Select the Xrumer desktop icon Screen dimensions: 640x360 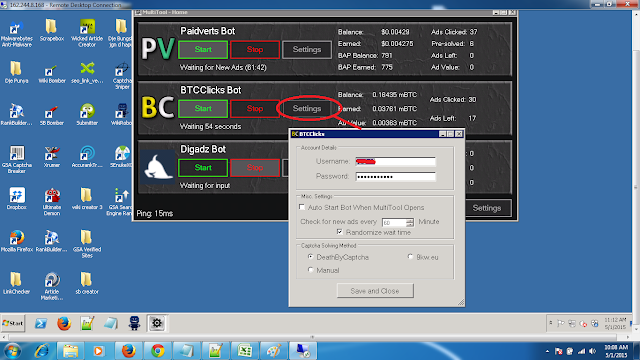tap(51, 157)
